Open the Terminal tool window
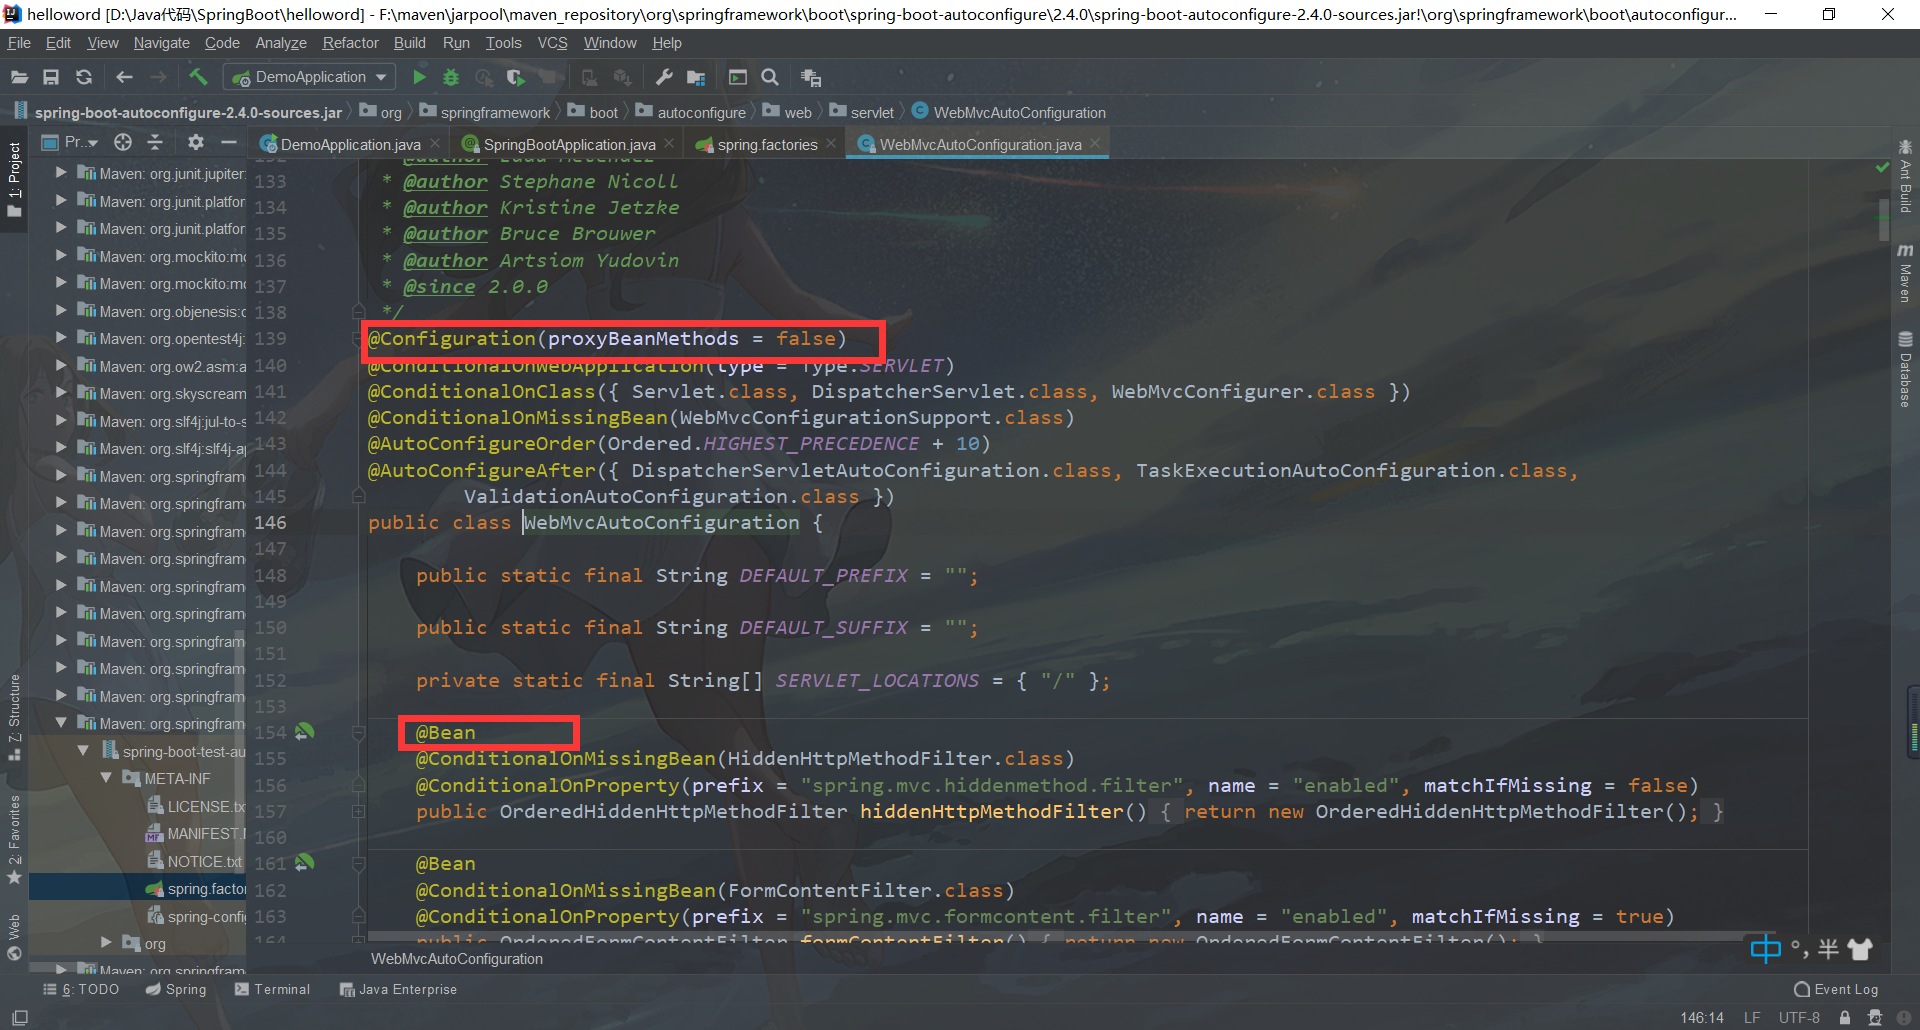This screenshot has height=1030, width=1920. [272, 989]
